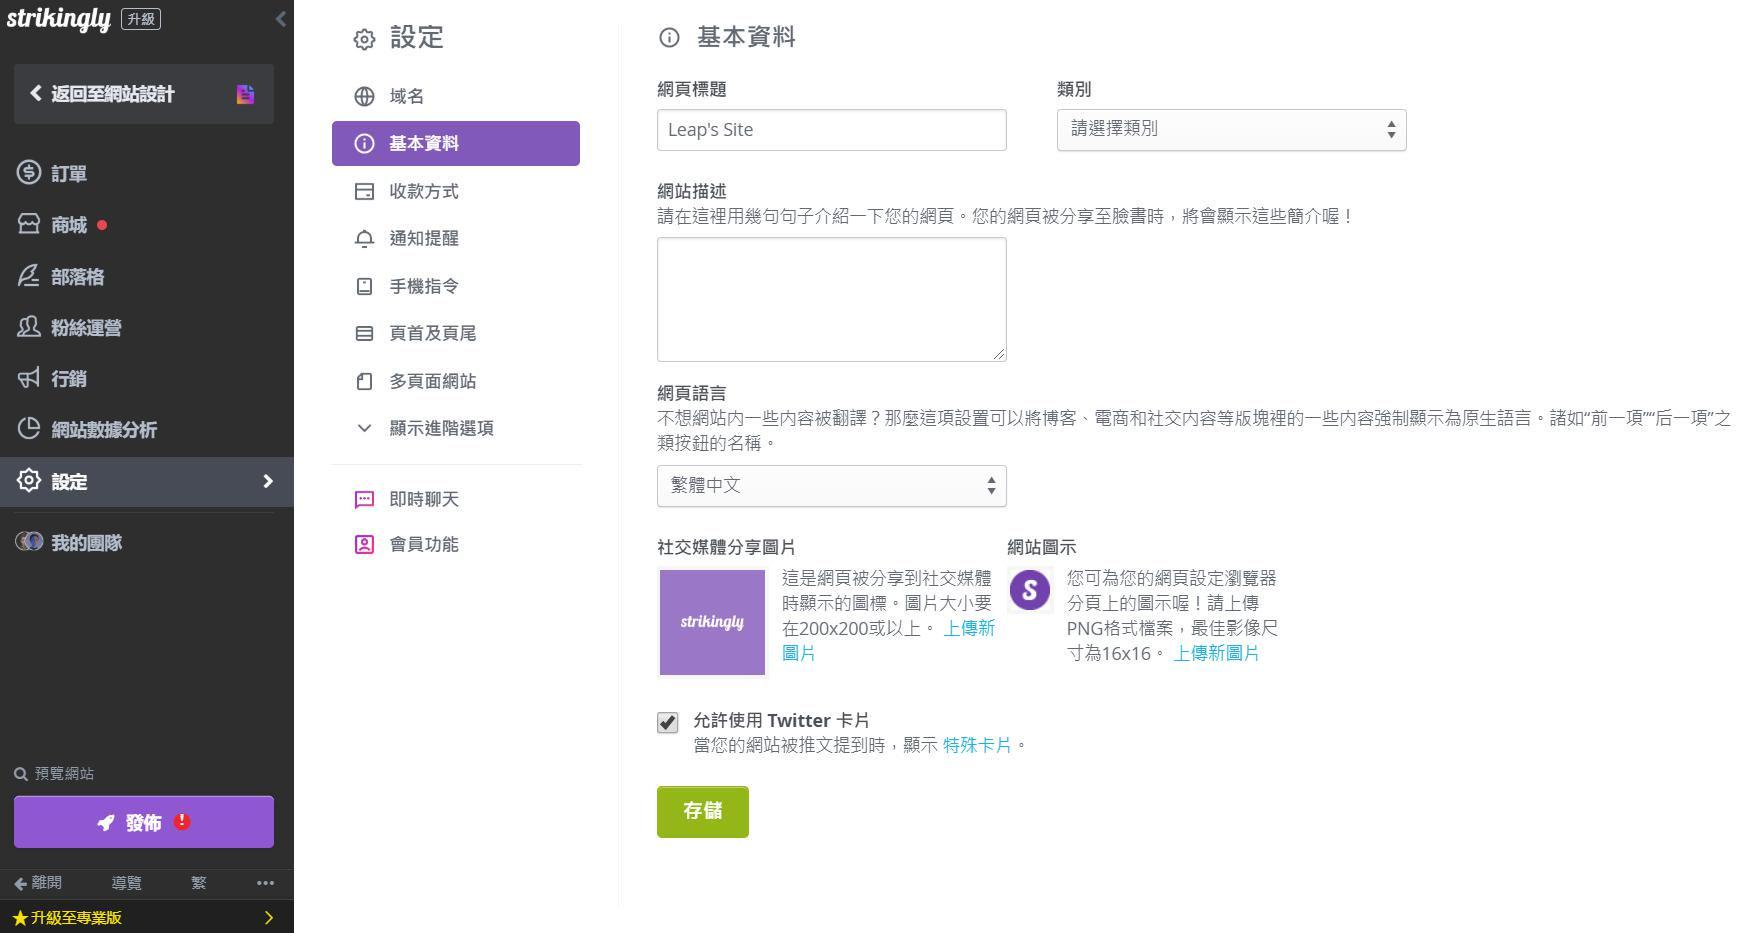The width and height of the screenshot is (1745, 933).
Task: Open the 訂單 orders section icon
Action: tap(30, 174)
